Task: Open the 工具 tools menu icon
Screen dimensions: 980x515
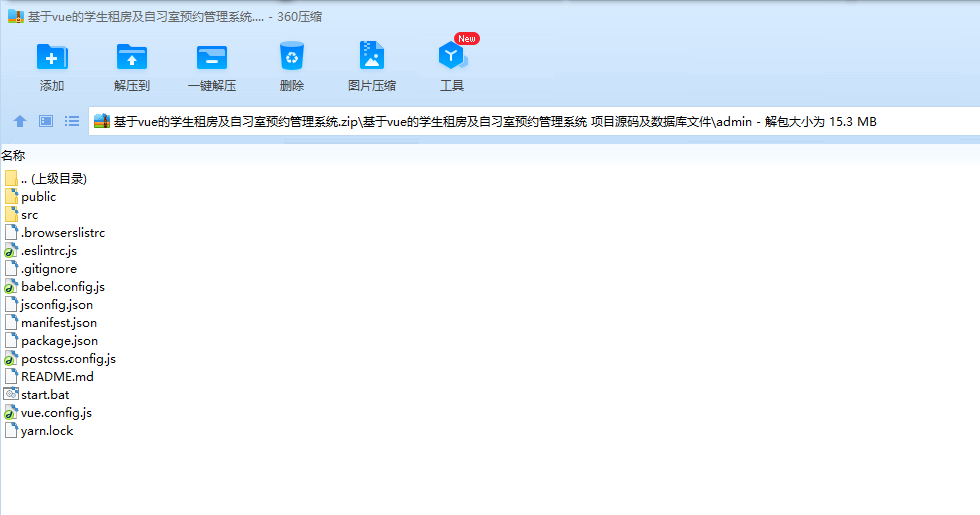Action: click(452, 56)
